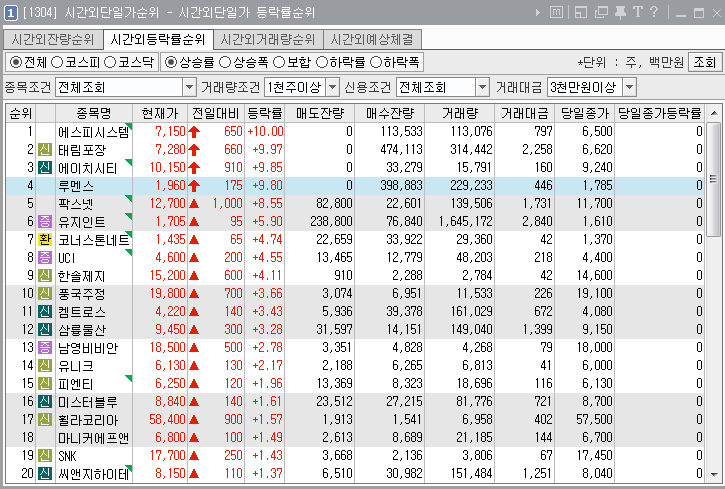Open help with the question mark icon
The width and height of the screenshot is (725, 489).
(654, 12)
